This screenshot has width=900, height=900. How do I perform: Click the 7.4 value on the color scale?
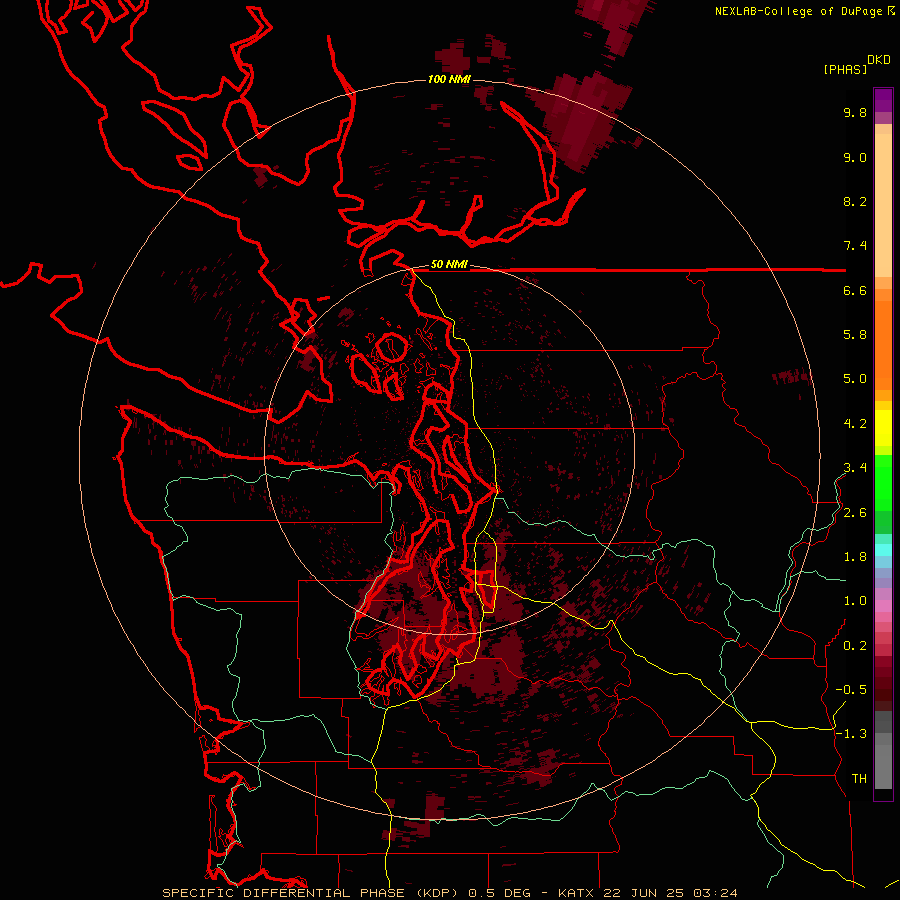click(855, 246)
